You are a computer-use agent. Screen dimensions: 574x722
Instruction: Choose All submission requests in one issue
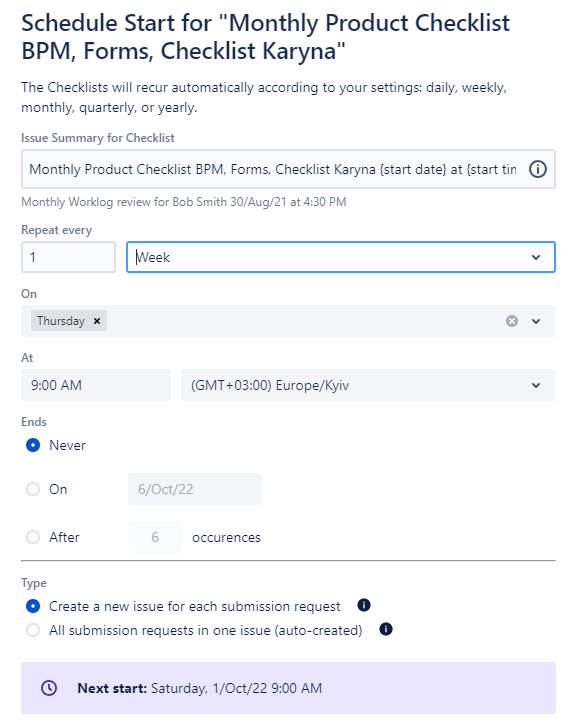click(33, 630)
